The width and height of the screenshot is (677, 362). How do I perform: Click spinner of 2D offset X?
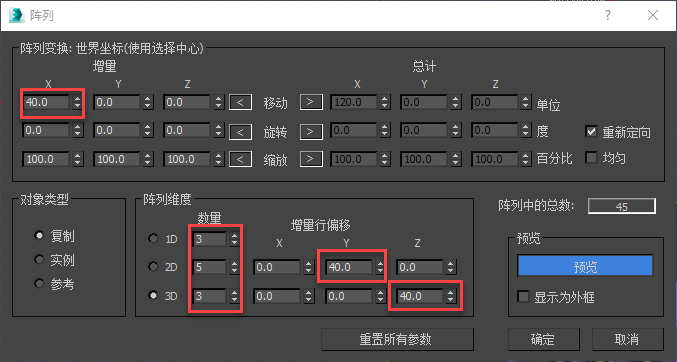coord(308,267)
